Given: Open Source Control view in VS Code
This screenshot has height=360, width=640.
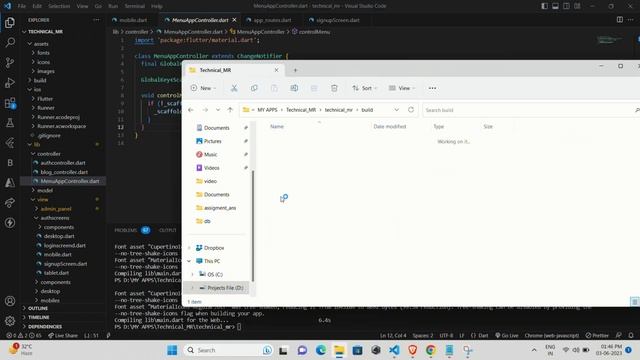Looking at the screenshot, I should coord(10,62).
